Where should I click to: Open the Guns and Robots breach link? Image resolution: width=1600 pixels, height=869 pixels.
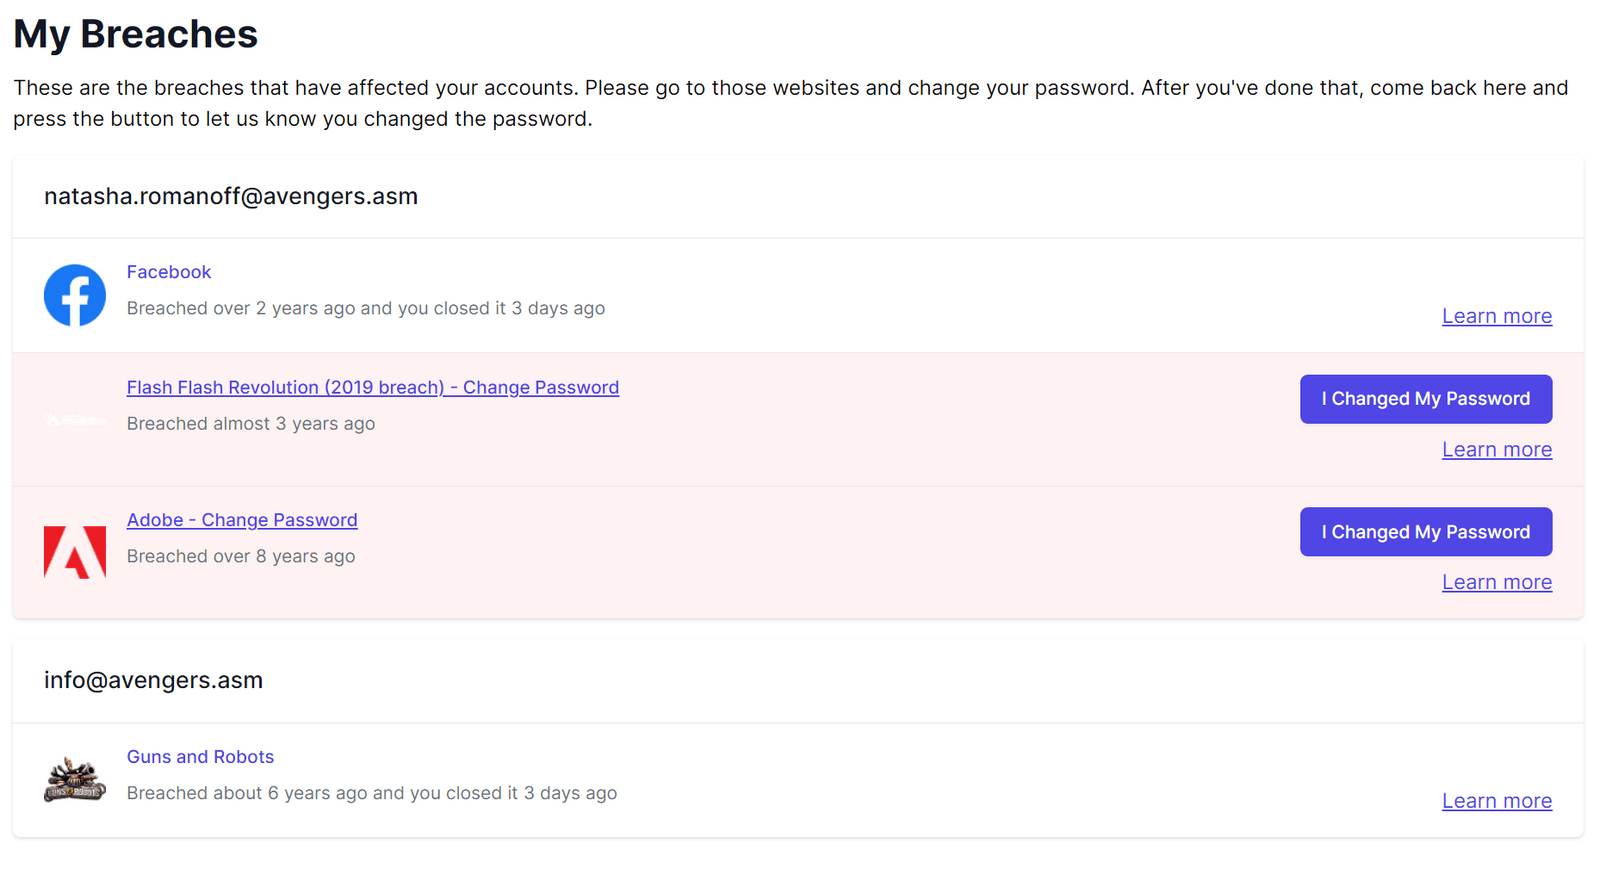pyautogui.click(x=200, y=757)
